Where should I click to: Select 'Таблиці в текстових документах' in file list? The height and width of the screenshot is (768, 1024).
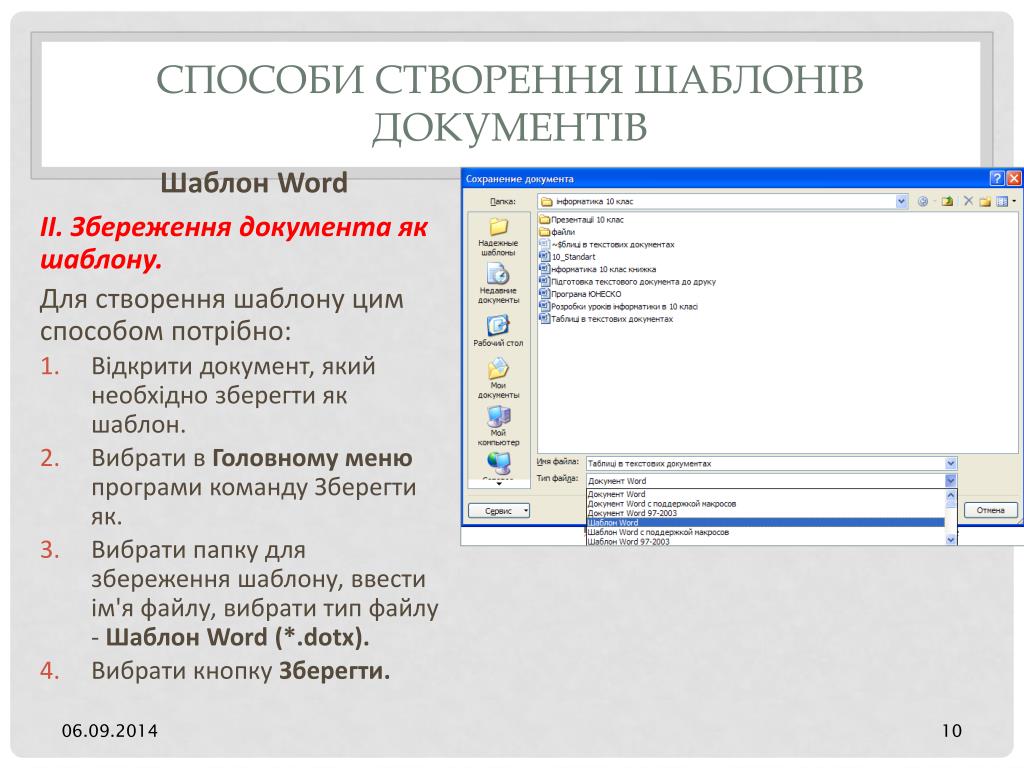coord(606,319)
